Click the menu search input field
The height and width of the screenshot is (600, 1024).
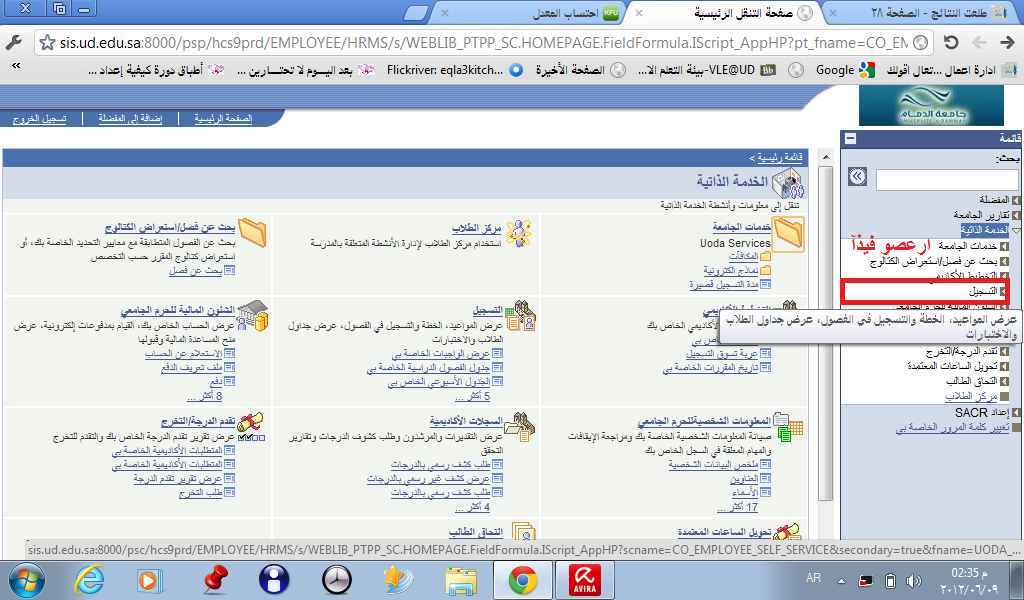pyautogui.click(x=946, y=179)
